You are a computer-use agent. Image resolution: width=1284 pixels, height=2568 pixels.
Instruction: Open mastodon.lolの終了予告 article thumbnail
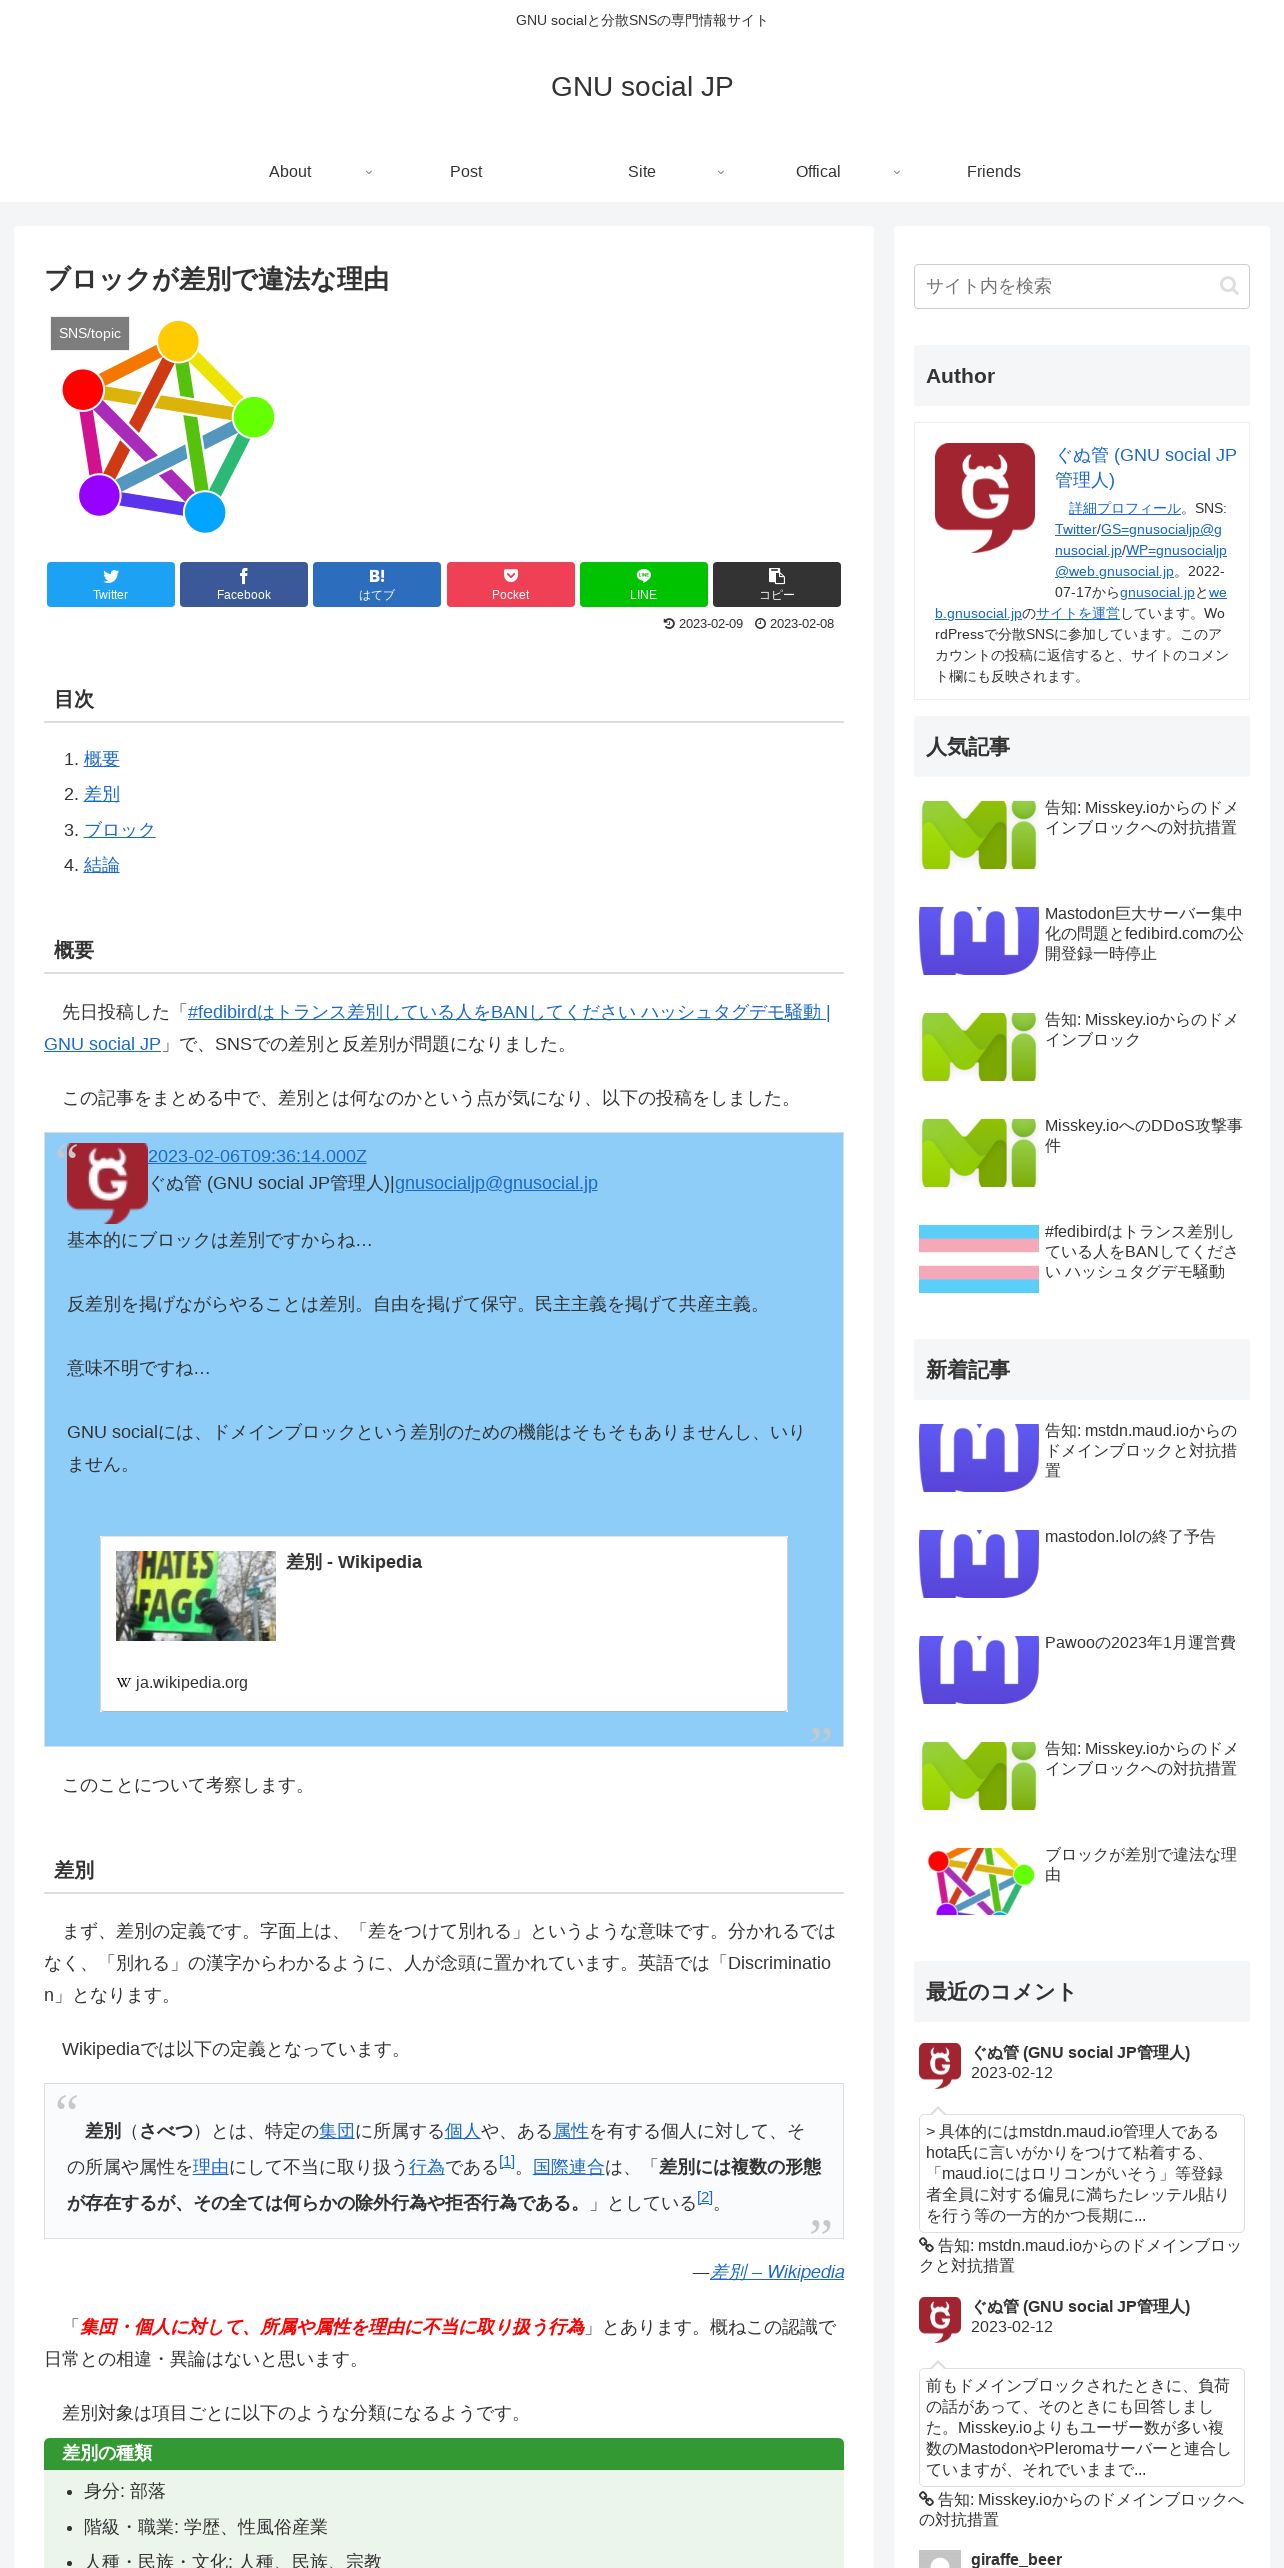pyautogui.click(x=979, y=1564)
